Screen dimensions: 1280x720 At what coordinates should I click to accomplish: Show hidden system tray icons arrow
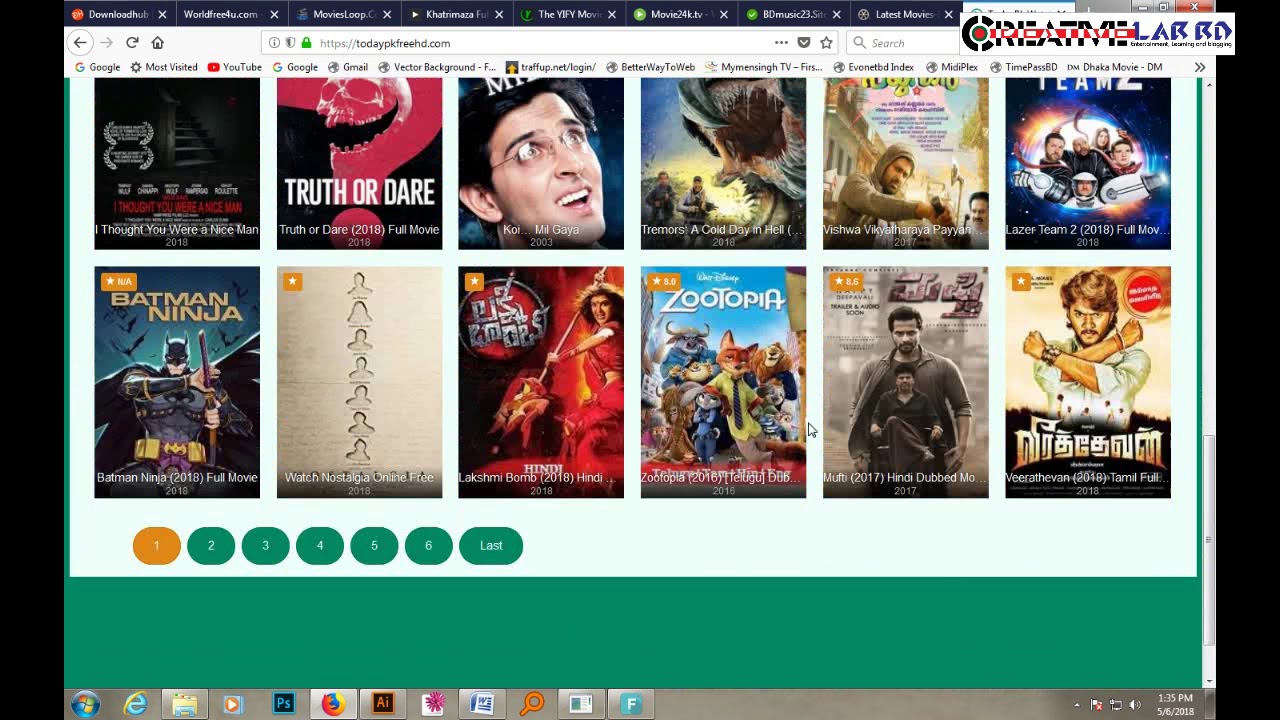coord(1077,705)
